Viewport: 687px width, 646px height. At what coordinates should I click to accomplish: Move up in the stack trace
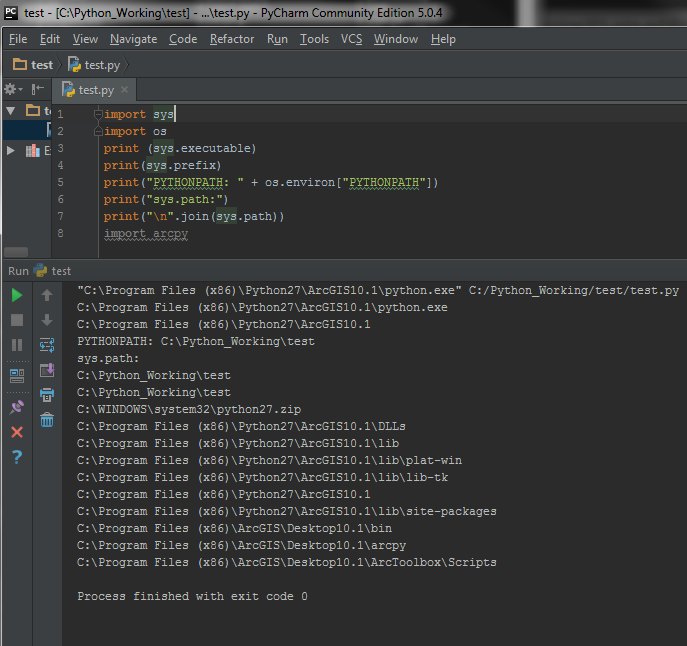coord(47,295)
